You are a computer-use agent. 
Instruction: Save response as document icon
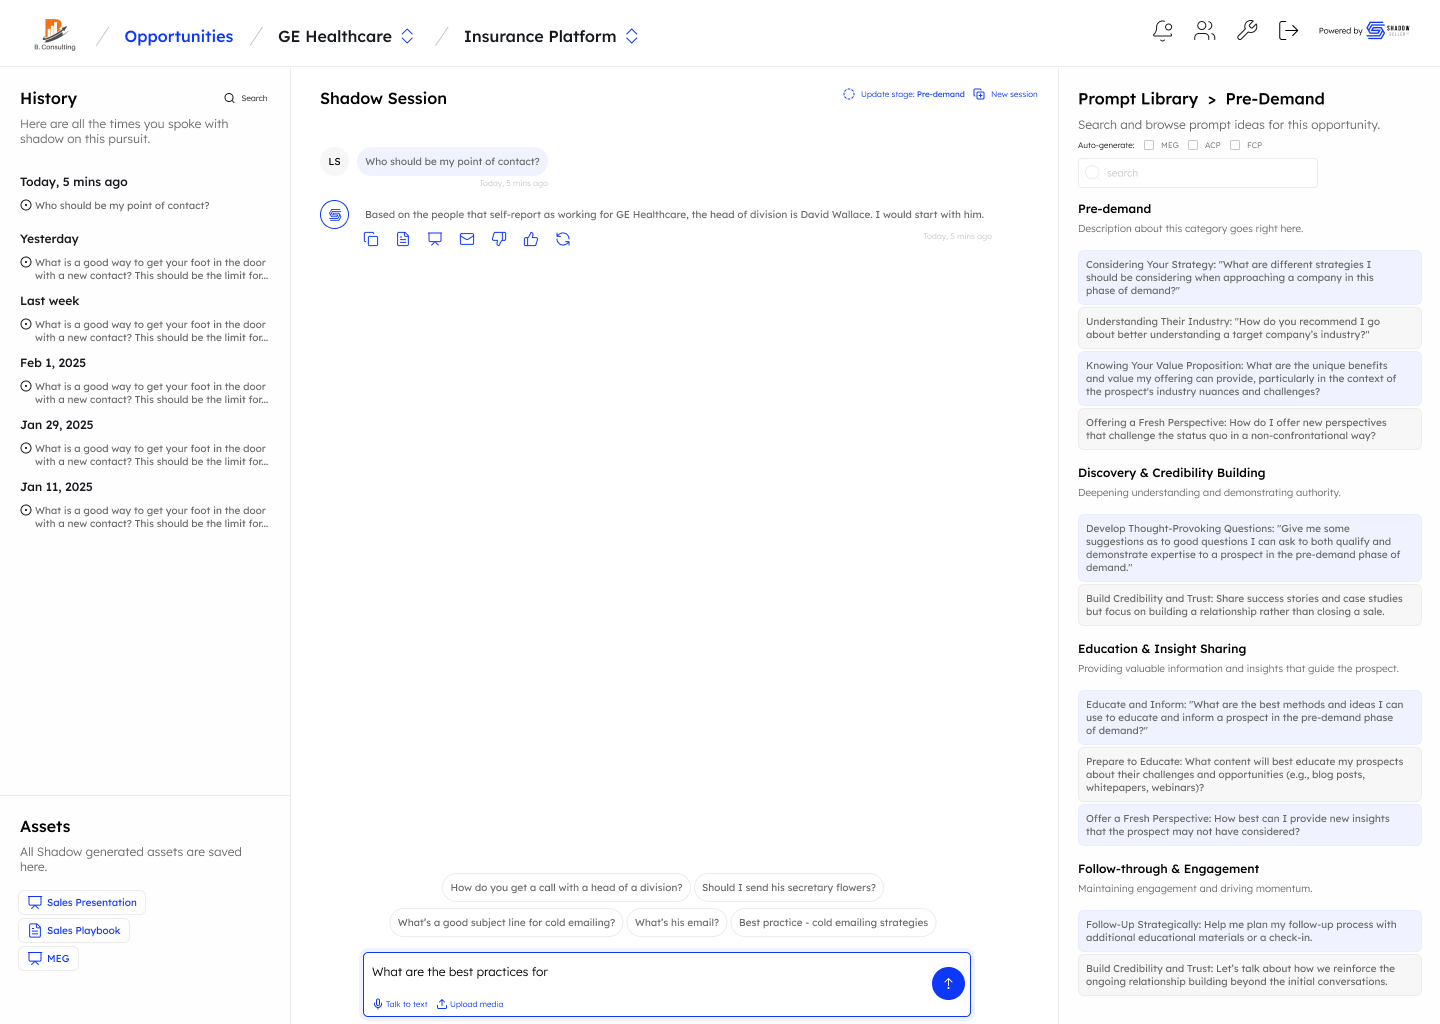click(403, 239)
